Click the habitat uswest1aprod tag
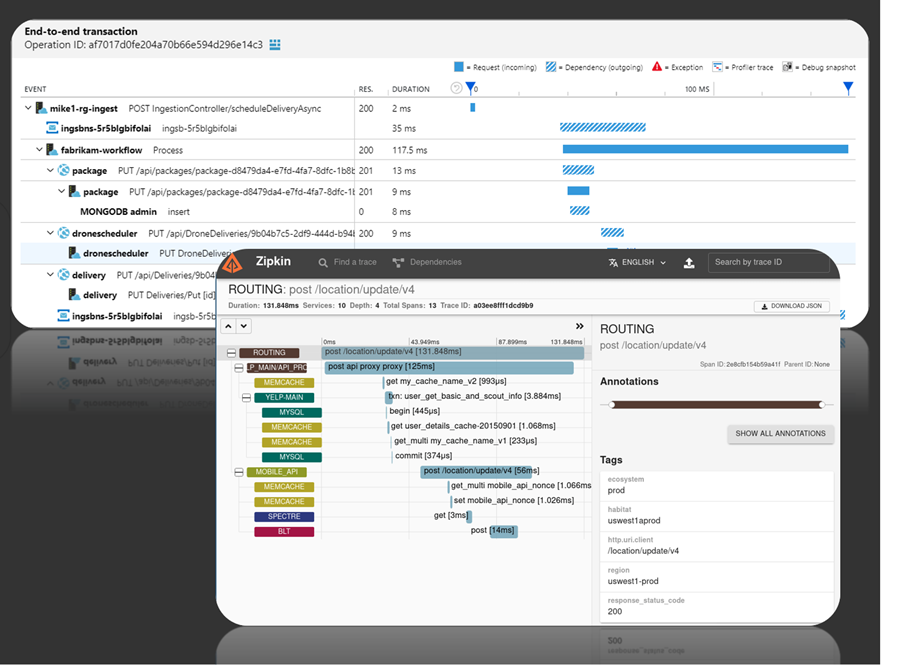 716,516
